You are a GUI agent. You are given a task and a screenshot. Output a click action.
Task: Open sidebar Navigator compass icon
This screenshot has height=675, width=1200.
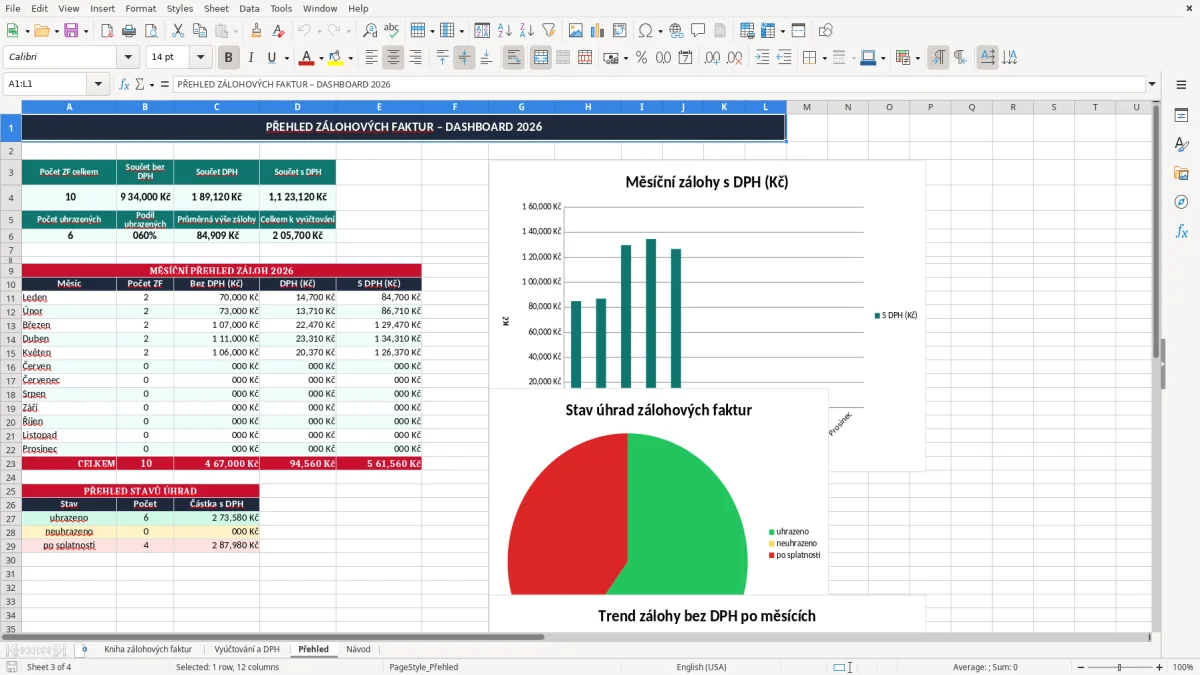pyautogui.click(x=1181, y=203)
